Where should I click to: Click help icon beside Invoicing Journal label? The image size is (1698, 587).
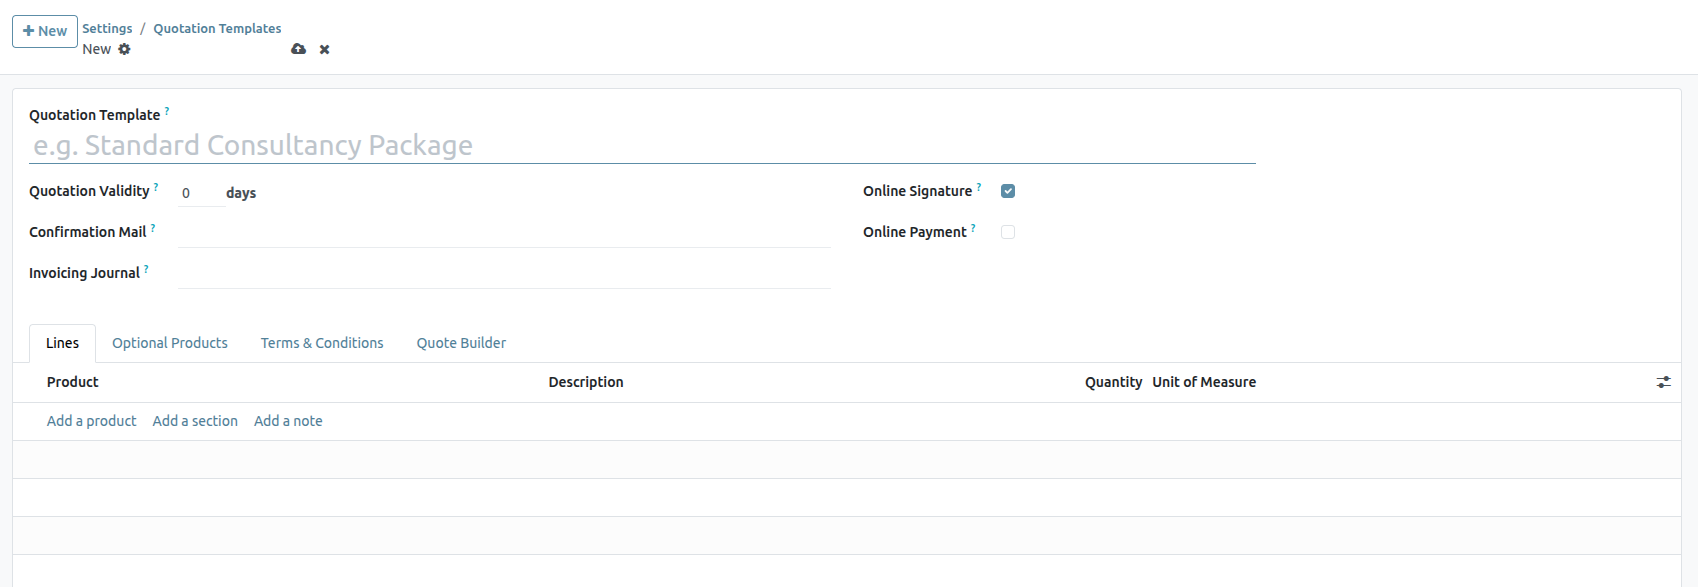[x=146, y=269]
